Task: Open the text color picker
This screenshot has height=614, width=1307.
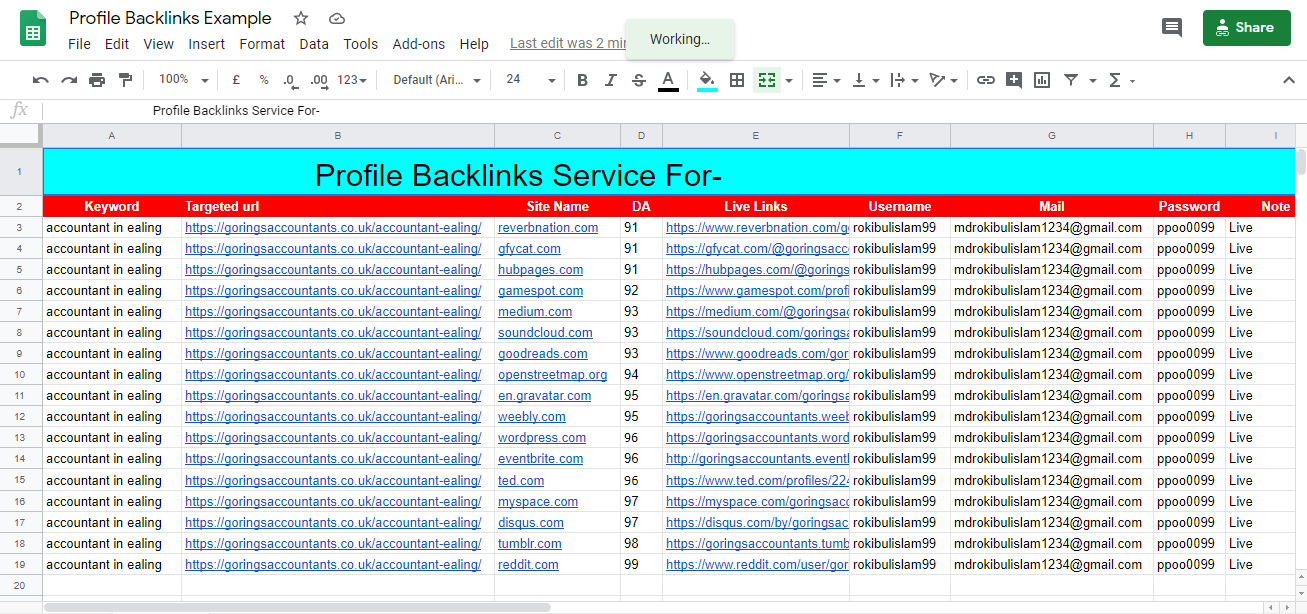Action: pyautogui.click(x=667, y=80)
